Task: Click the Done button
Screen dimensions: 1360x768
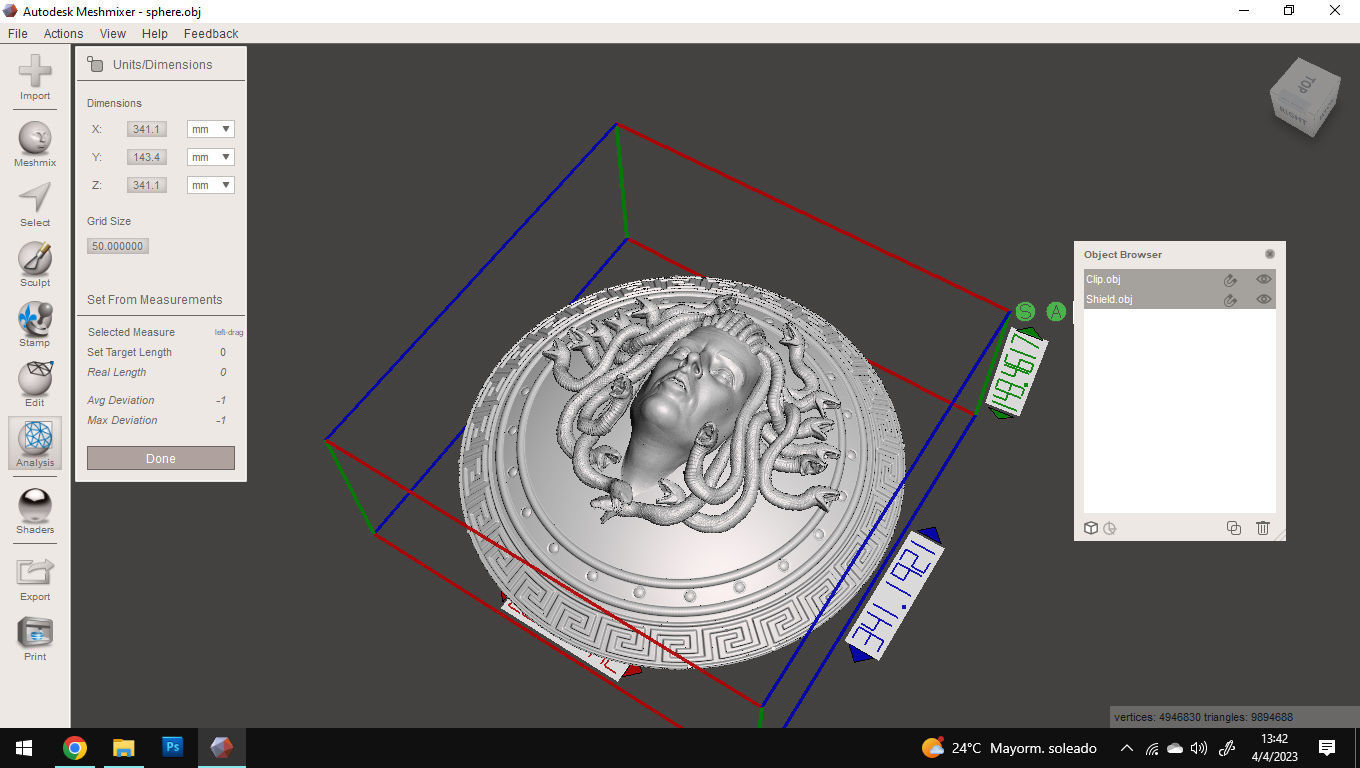Action: (161, 458)
